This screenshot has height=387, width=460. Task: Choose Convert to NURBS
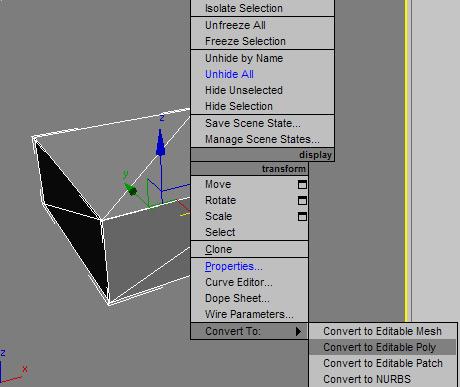click(x=383, y=379)
